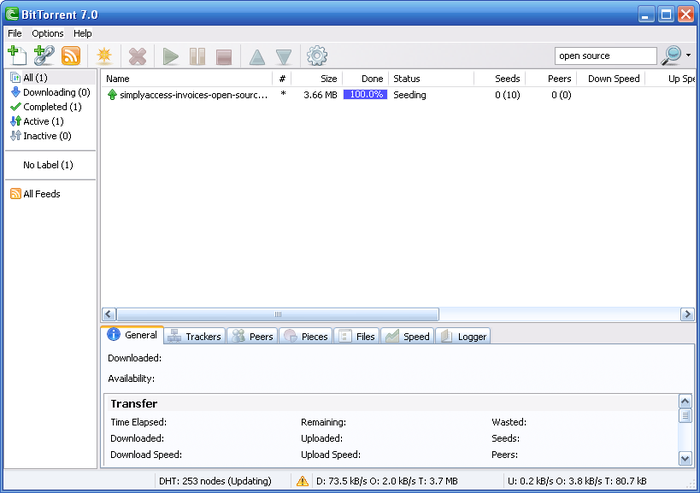Viewport: 700px width, 493px height.
Task: Click the Add Torrent from URL icon
Action: [x=44, y=56]
